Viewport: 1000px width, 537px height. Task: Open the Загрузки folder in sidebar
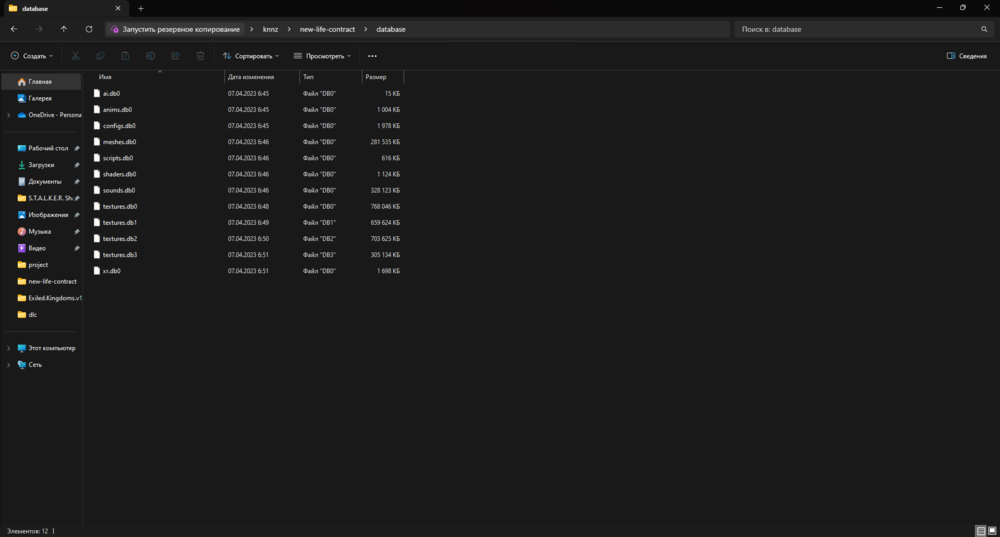41,165
